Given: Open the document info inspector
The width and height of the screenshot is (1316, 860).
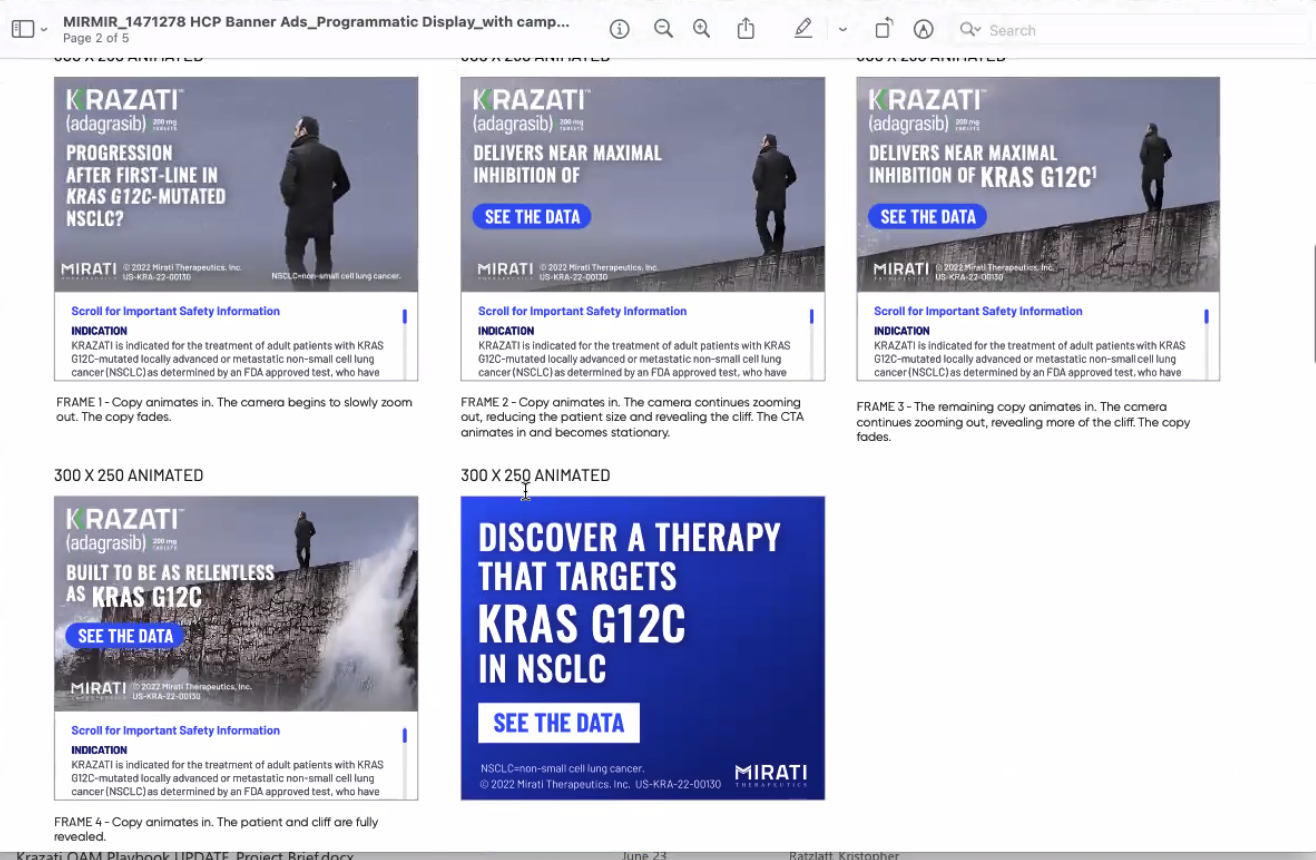Looking at the screenshot, I should coord(619,30).
